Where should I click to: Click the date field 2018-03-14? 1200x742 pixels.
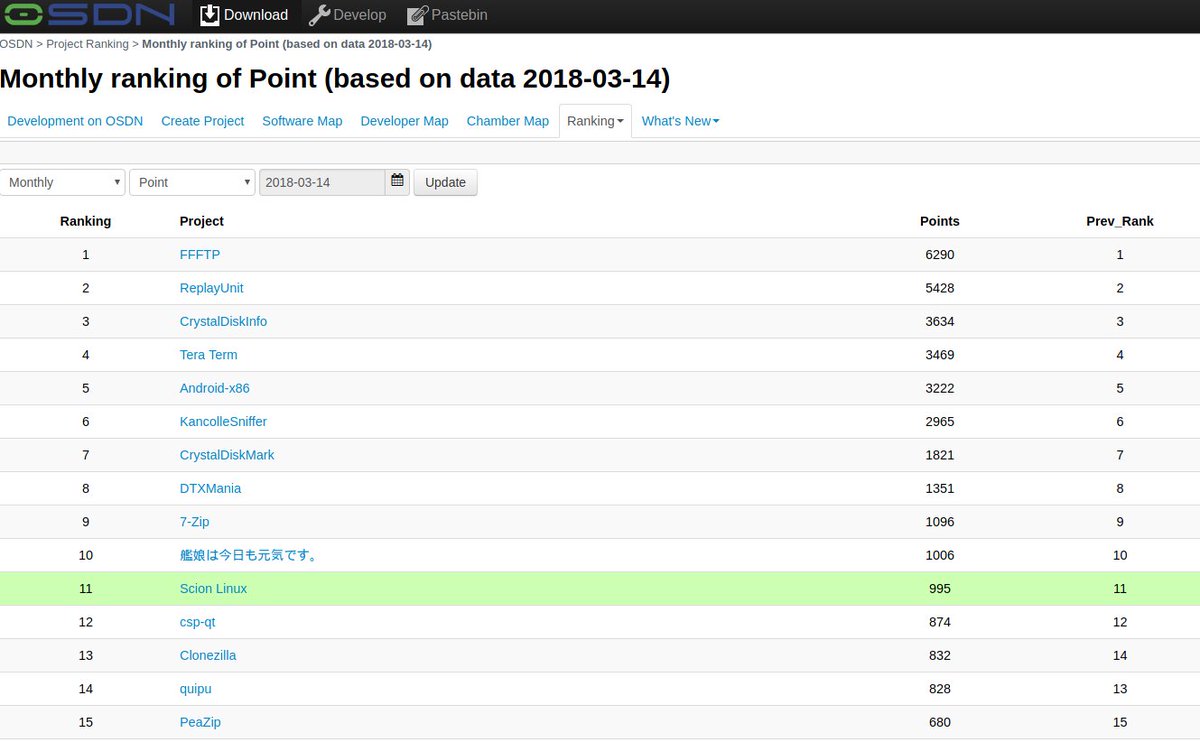[x=322, y=182]
